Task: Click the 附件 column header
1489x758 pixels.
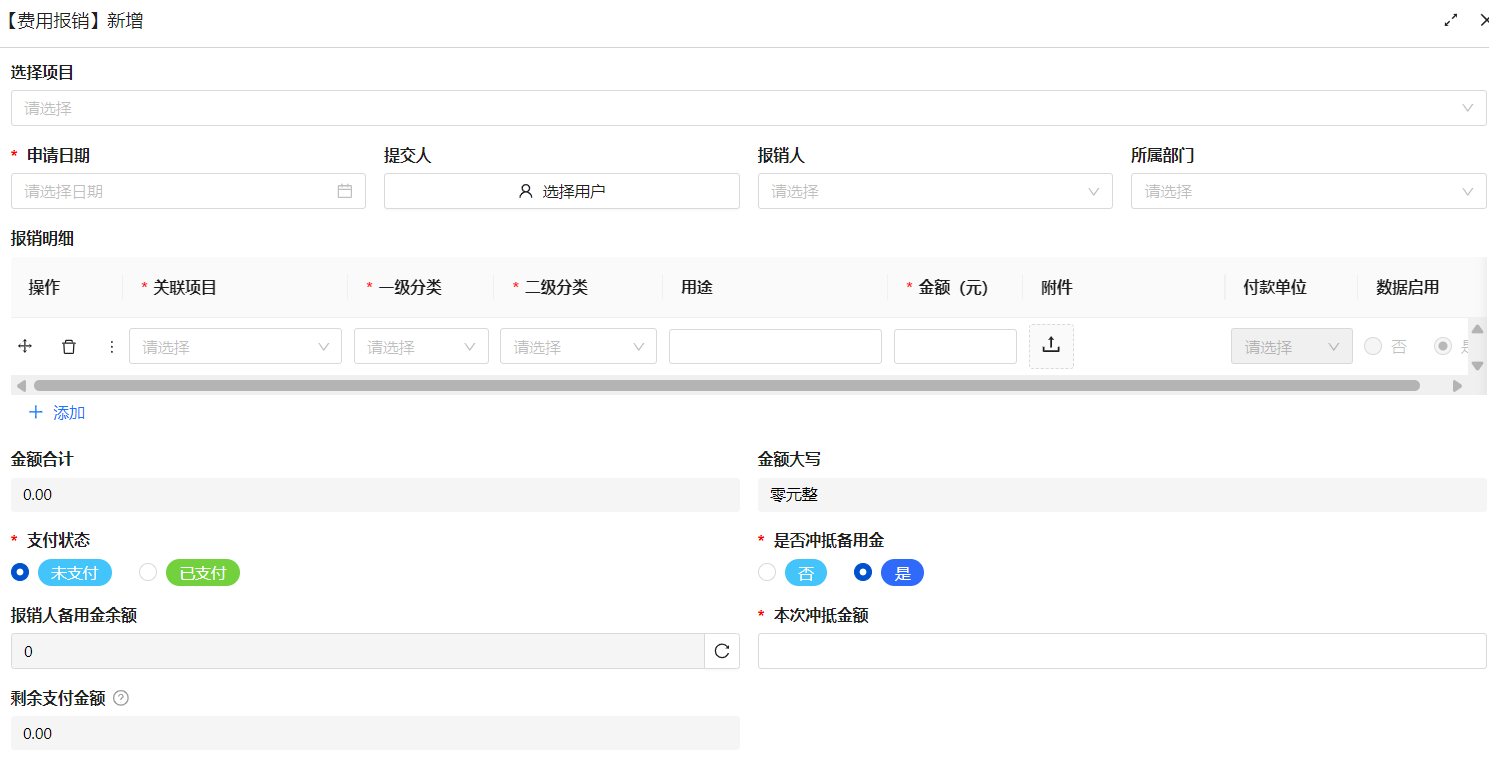Action: [1057, 287]
